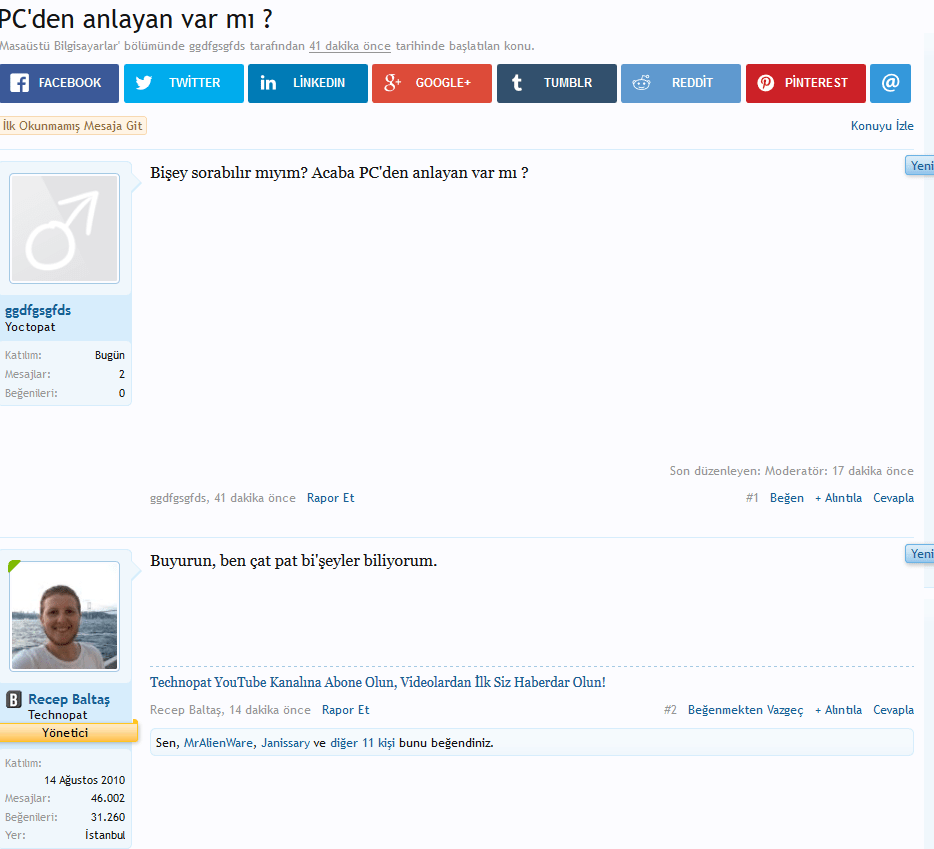Like the first post with Beğen
Viewport: 934px width, 849px height.
pyautogui.click(x=786, y=498)
